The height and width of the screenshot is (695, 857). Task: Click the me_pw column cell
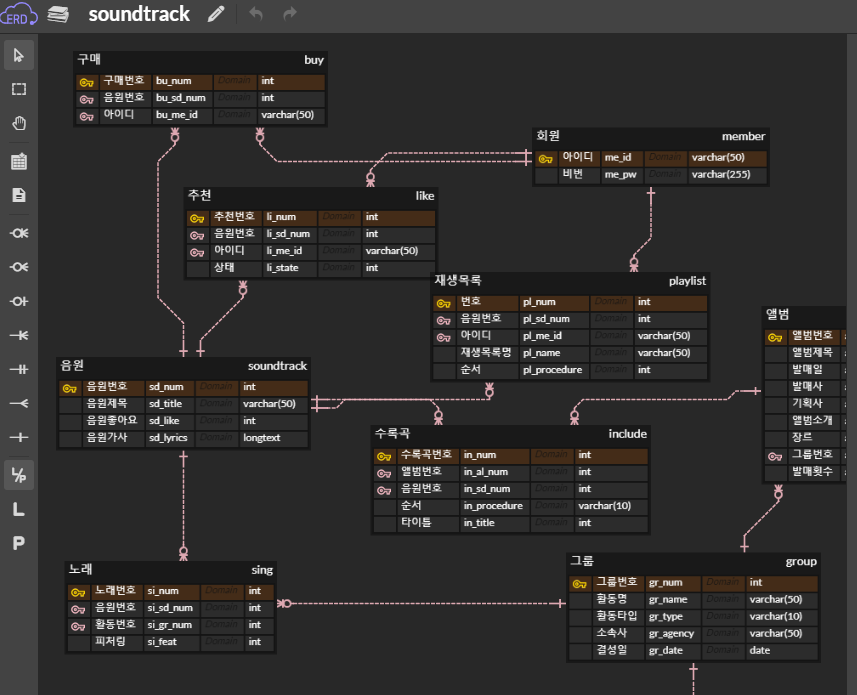pos(622,174)
